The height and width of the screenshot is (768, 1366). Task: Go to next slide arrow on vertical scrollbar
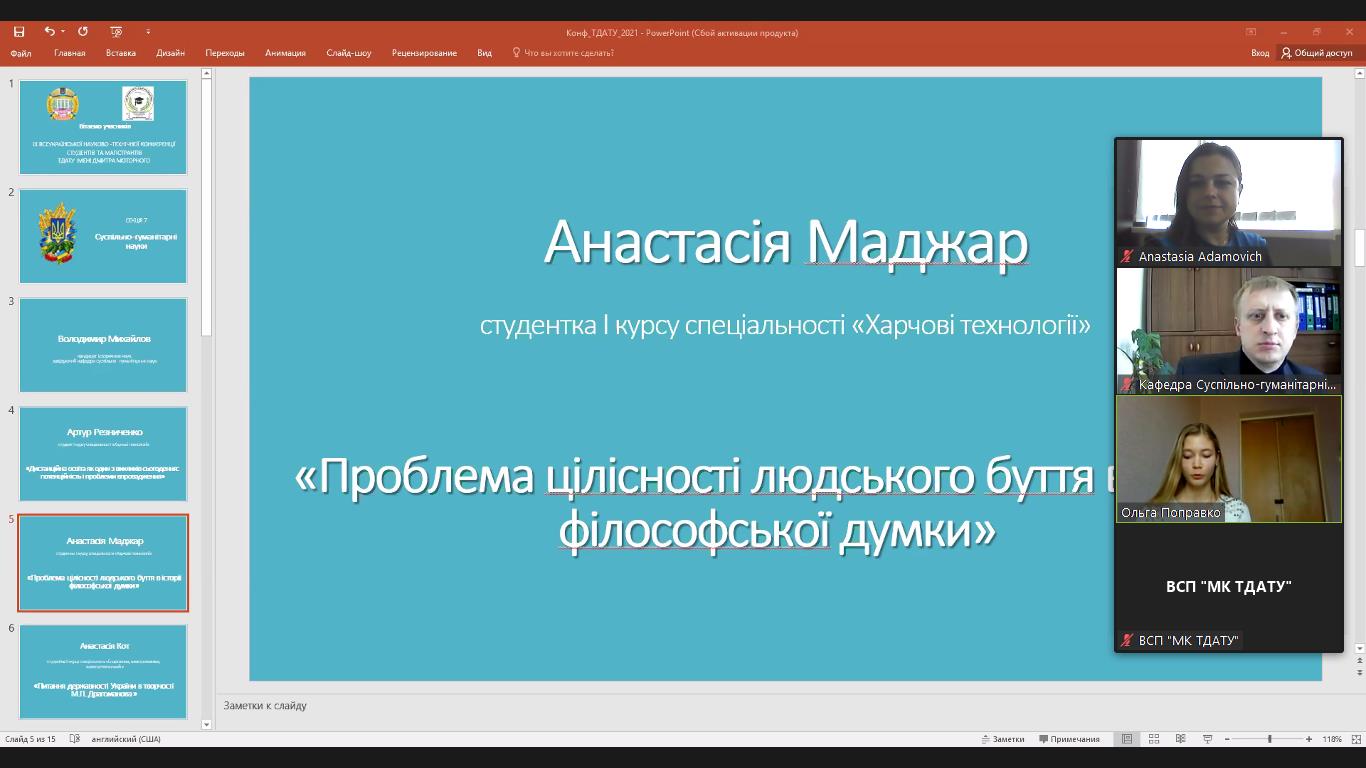pos(1360,673)
